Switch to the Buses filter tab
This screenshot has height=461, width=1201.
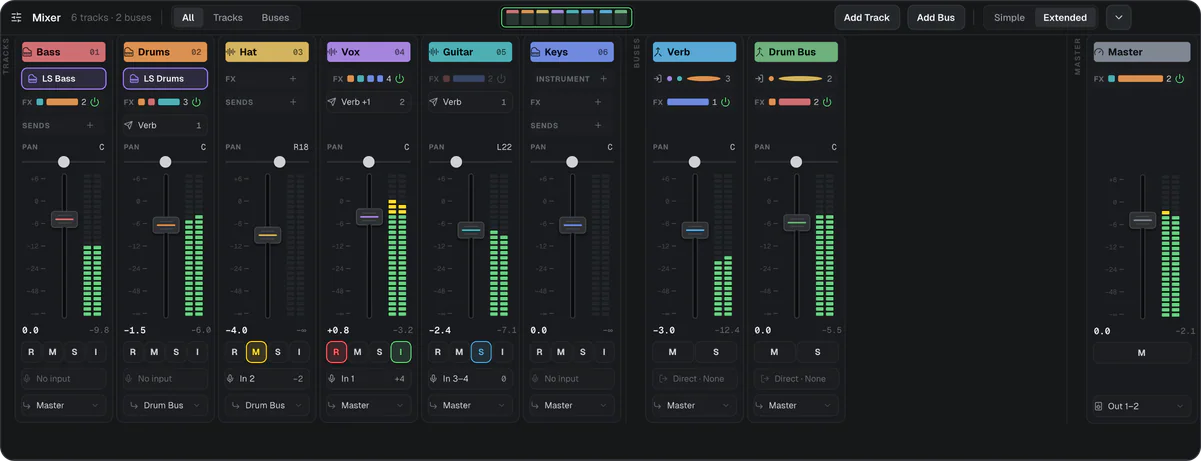tap(275, 17)
